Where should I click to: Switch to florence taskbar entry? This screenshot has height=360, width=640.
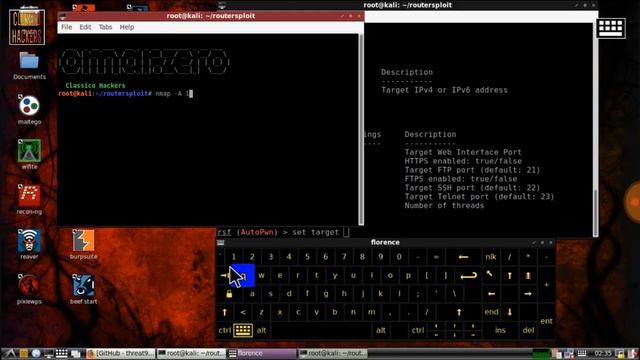(261, 353)
